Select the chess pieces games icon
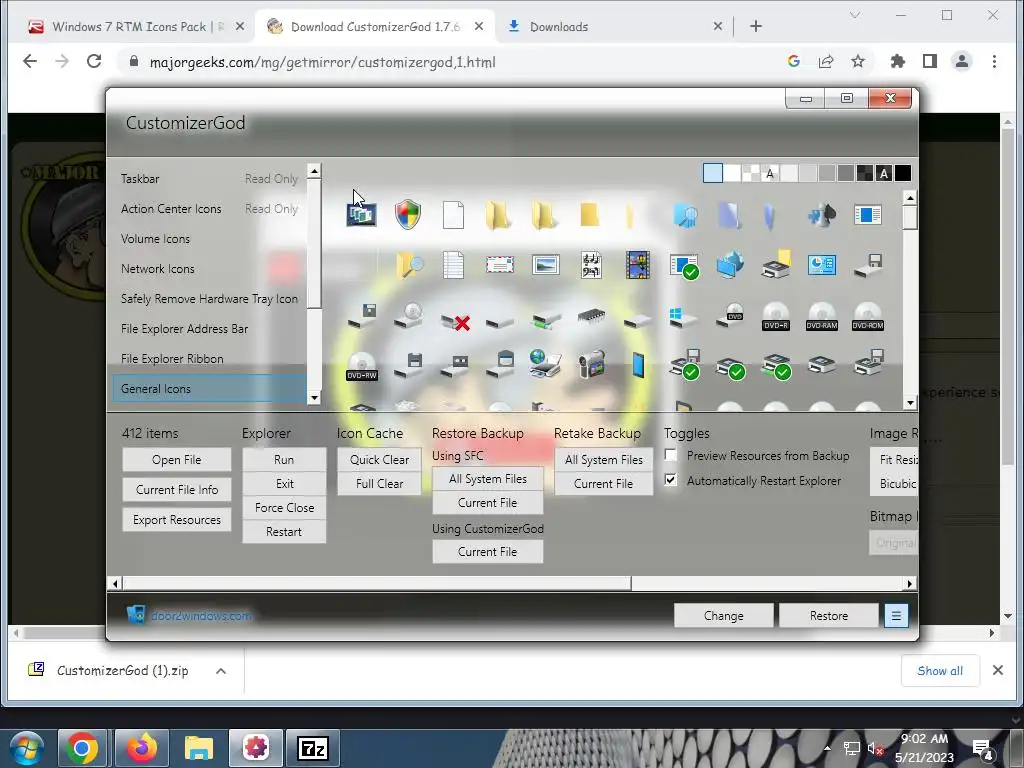The image size is (1024, 768). point(822,214)
